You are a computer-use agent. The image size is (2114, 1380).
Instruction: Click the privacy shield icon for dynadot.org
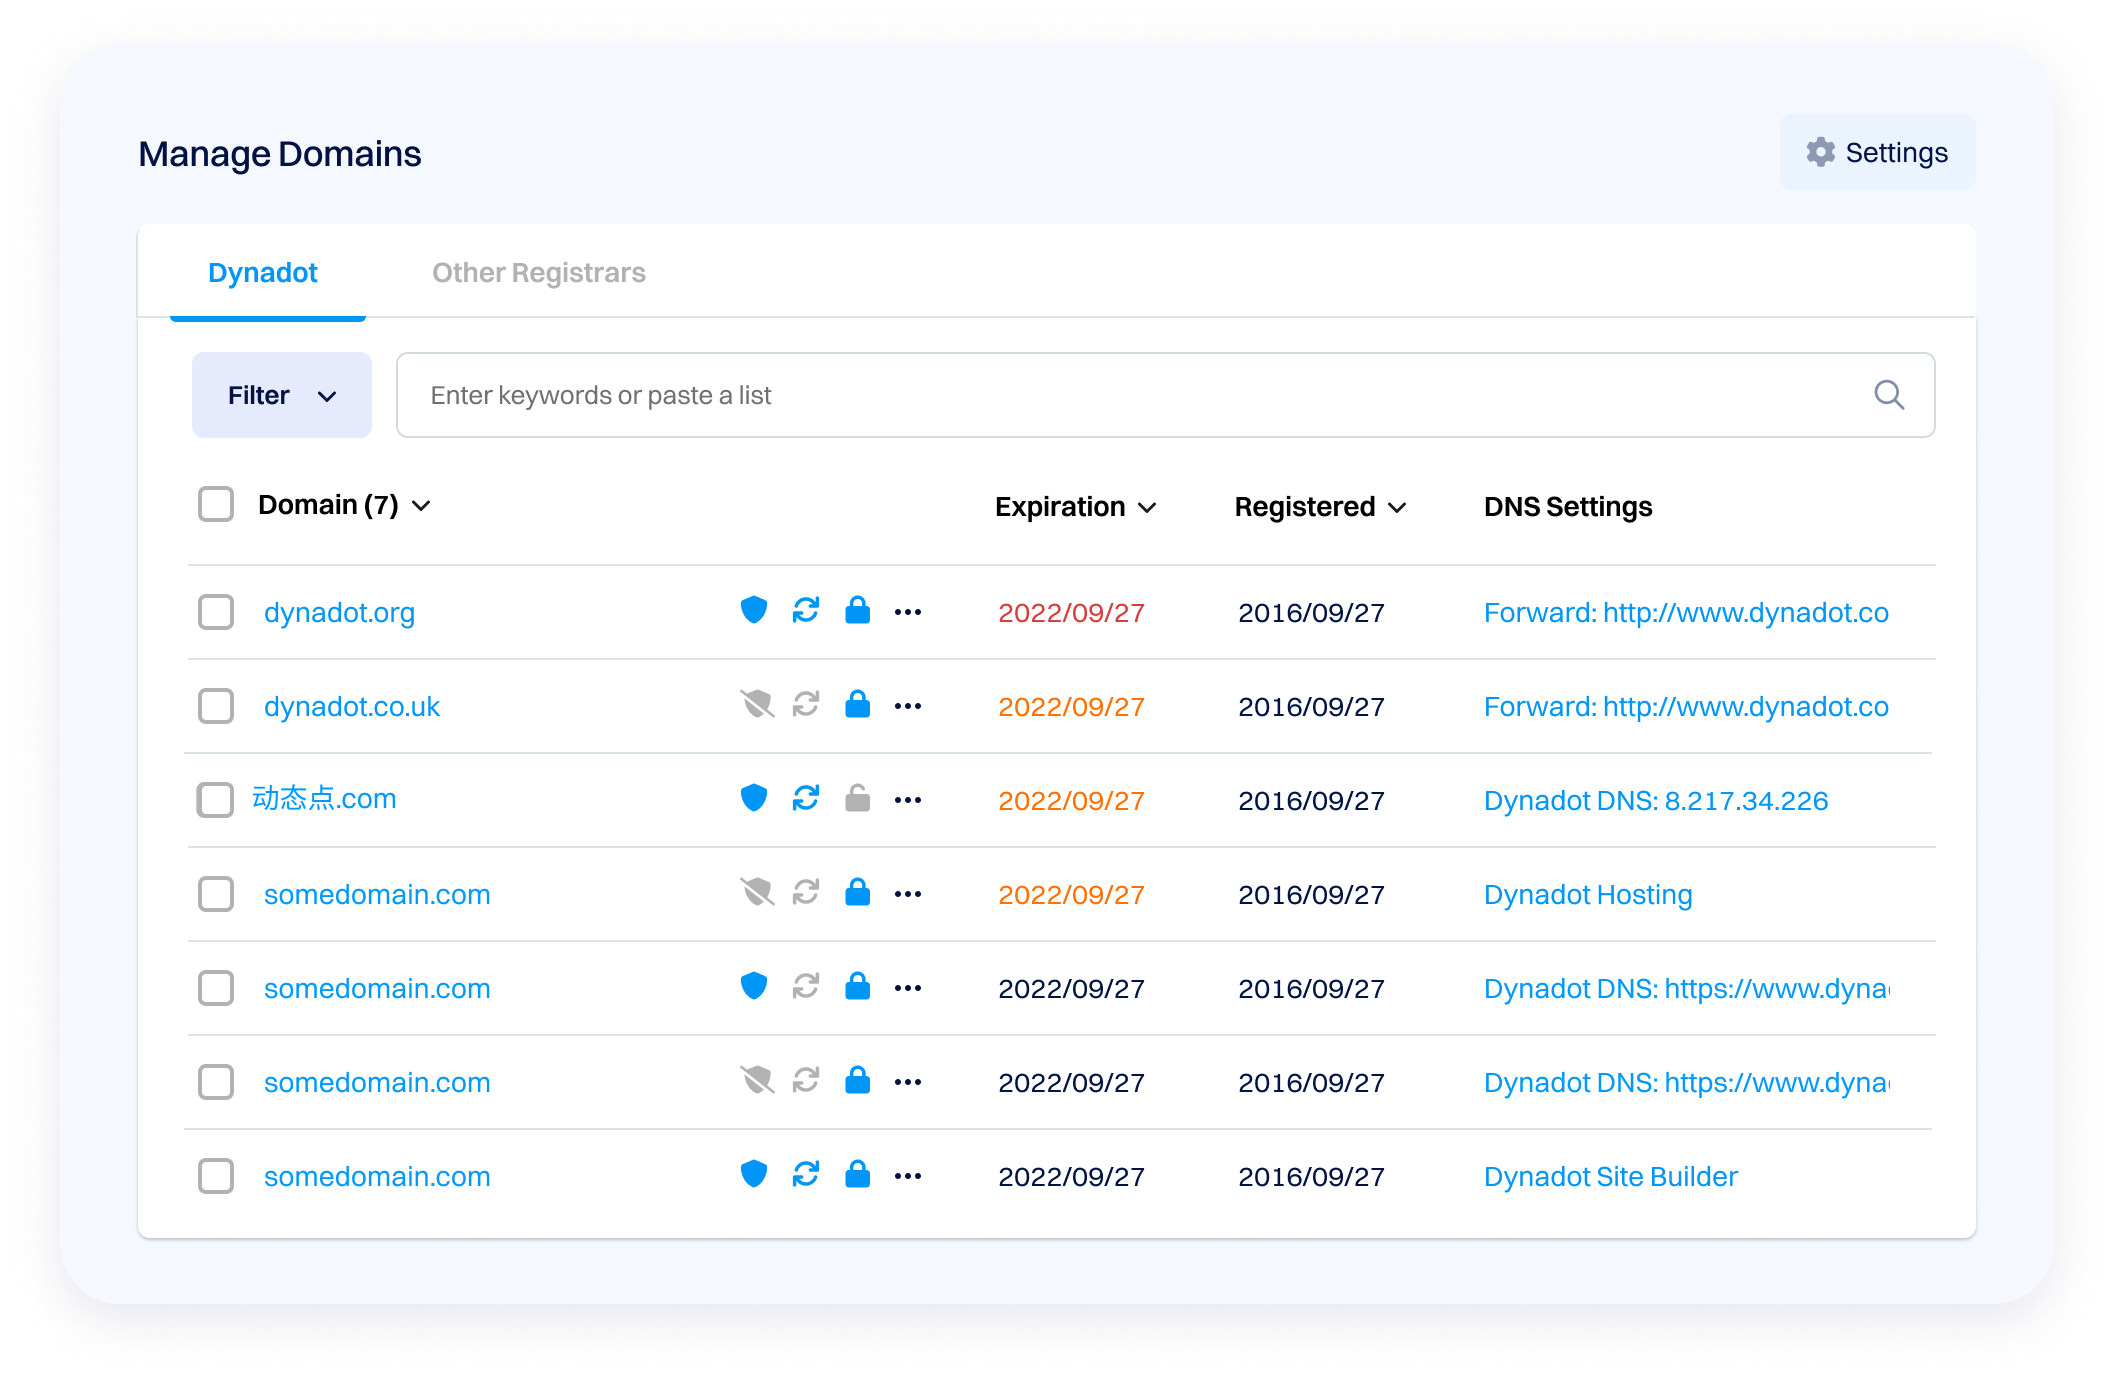pyautogui.click(x=753, y=610)
